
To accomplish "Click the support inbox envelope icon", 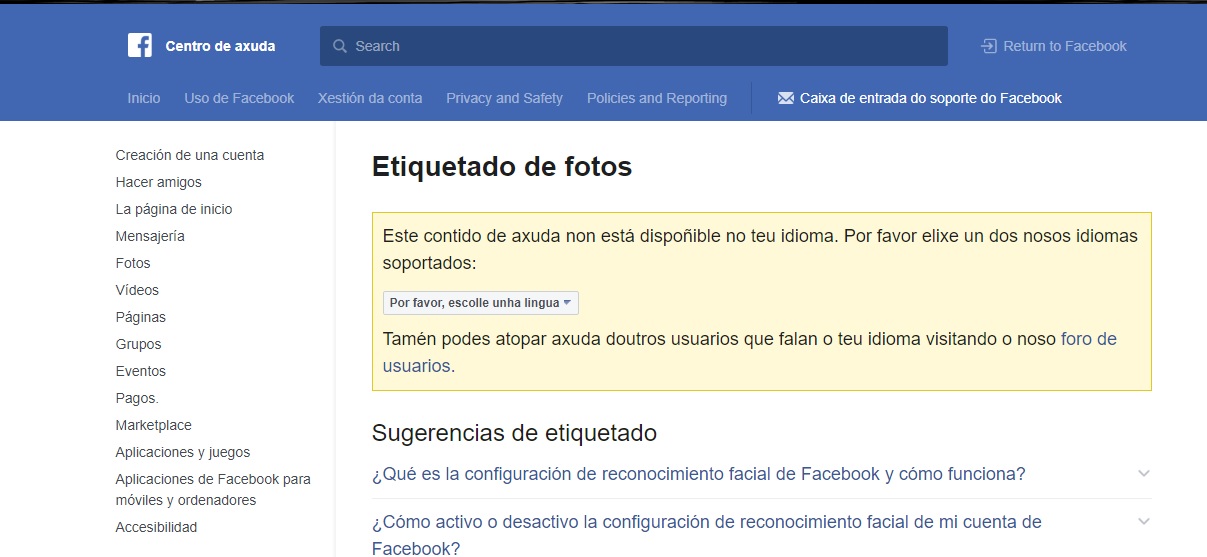I will point(785,98).
